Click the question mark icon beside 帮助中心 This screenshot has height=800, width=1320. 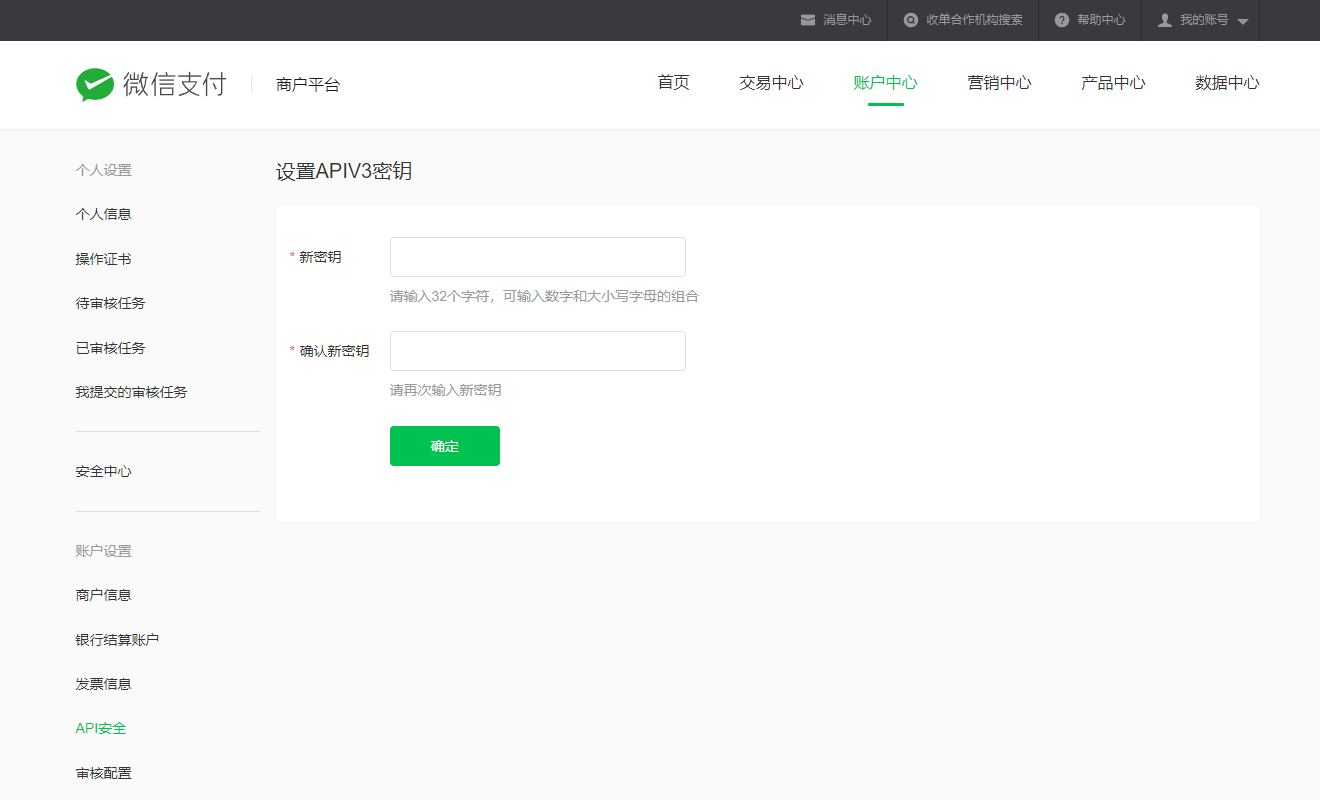point(1062,20)
